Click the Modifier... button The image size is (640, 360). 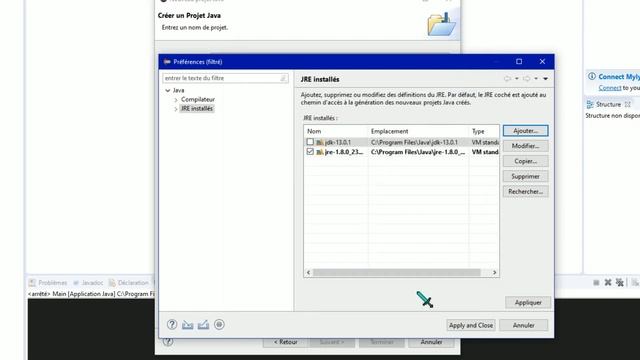point(525,146)
